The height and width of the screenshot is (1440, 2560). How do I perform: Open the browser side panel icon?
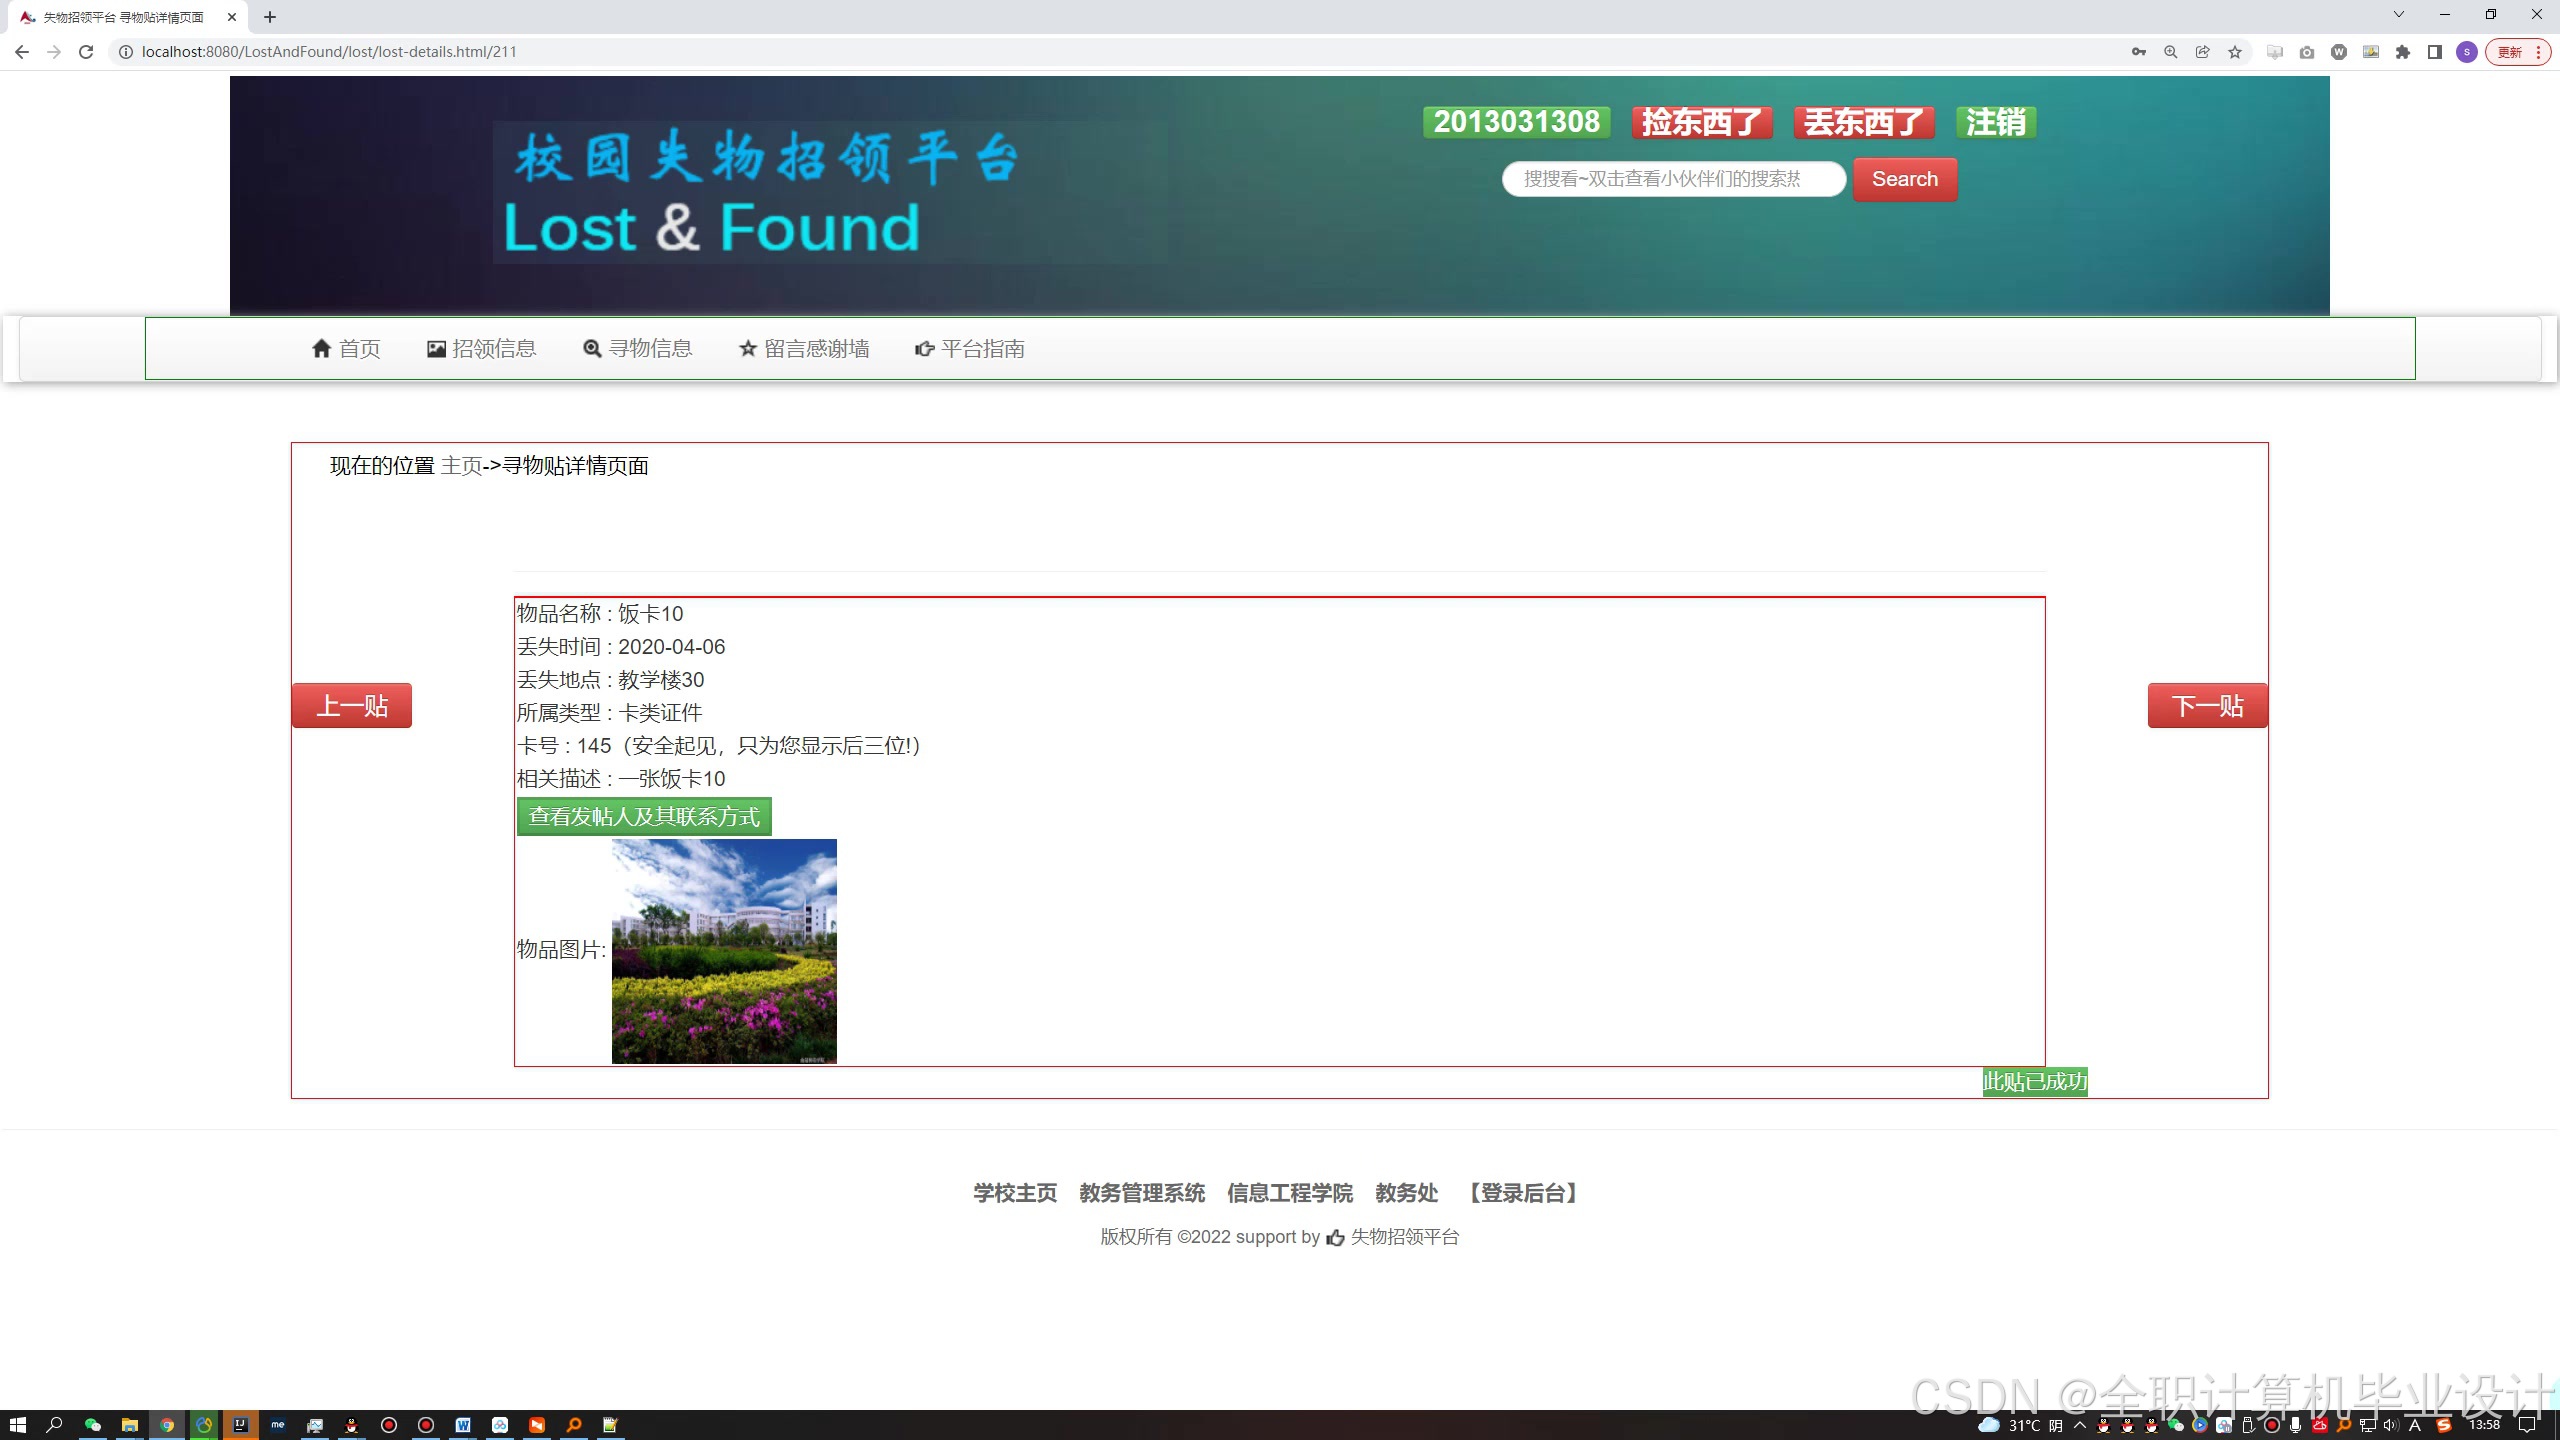pyautogui.click(x=2435, y=52)
